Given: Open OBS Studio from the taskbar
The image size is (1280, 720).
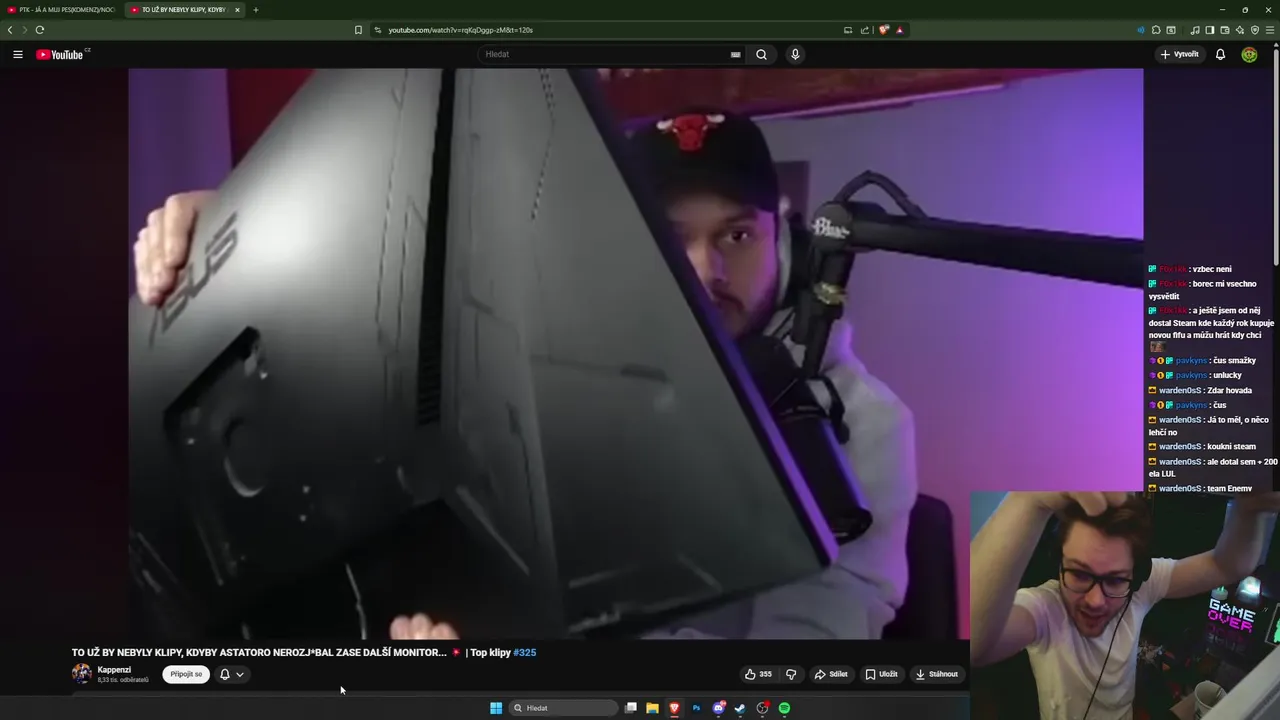Looking at the screenshot, I should coord(762,708).
